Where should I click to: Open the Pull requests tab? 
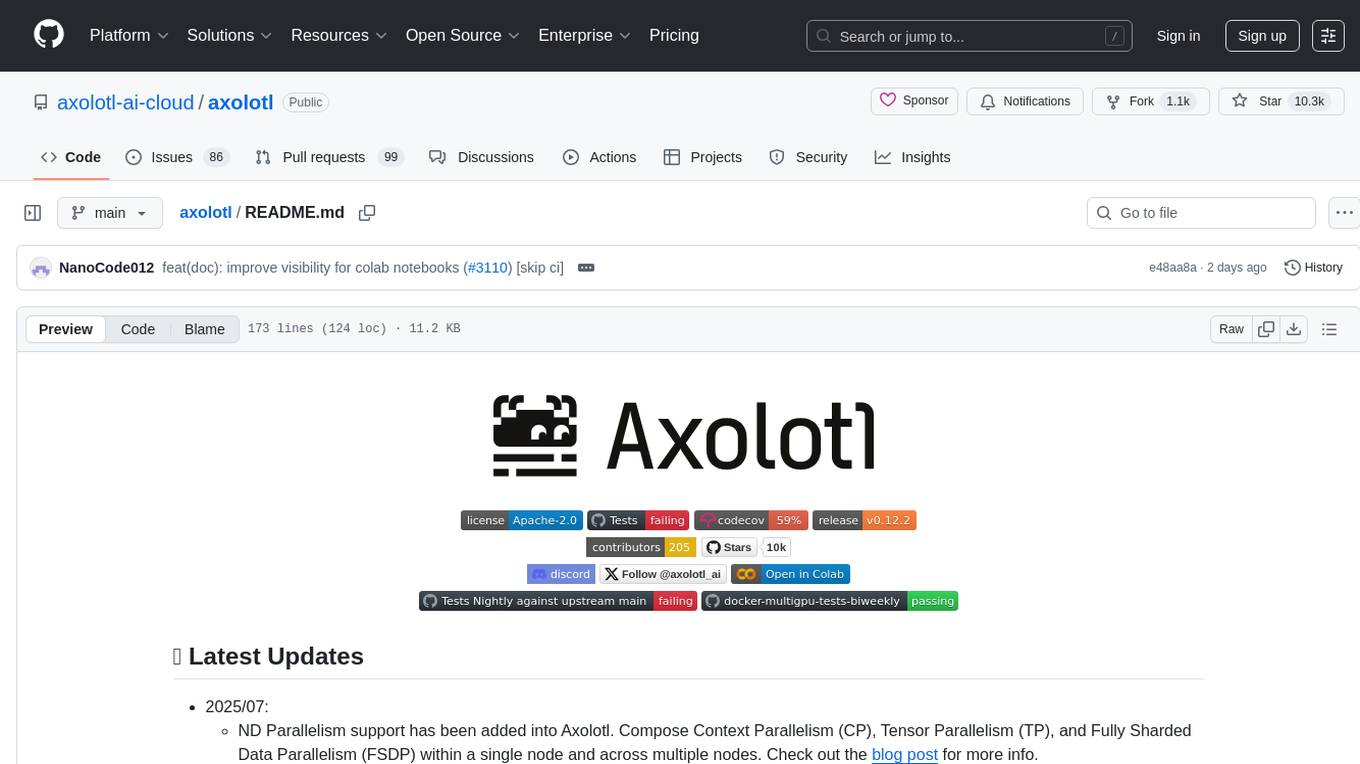coord(329,157)
